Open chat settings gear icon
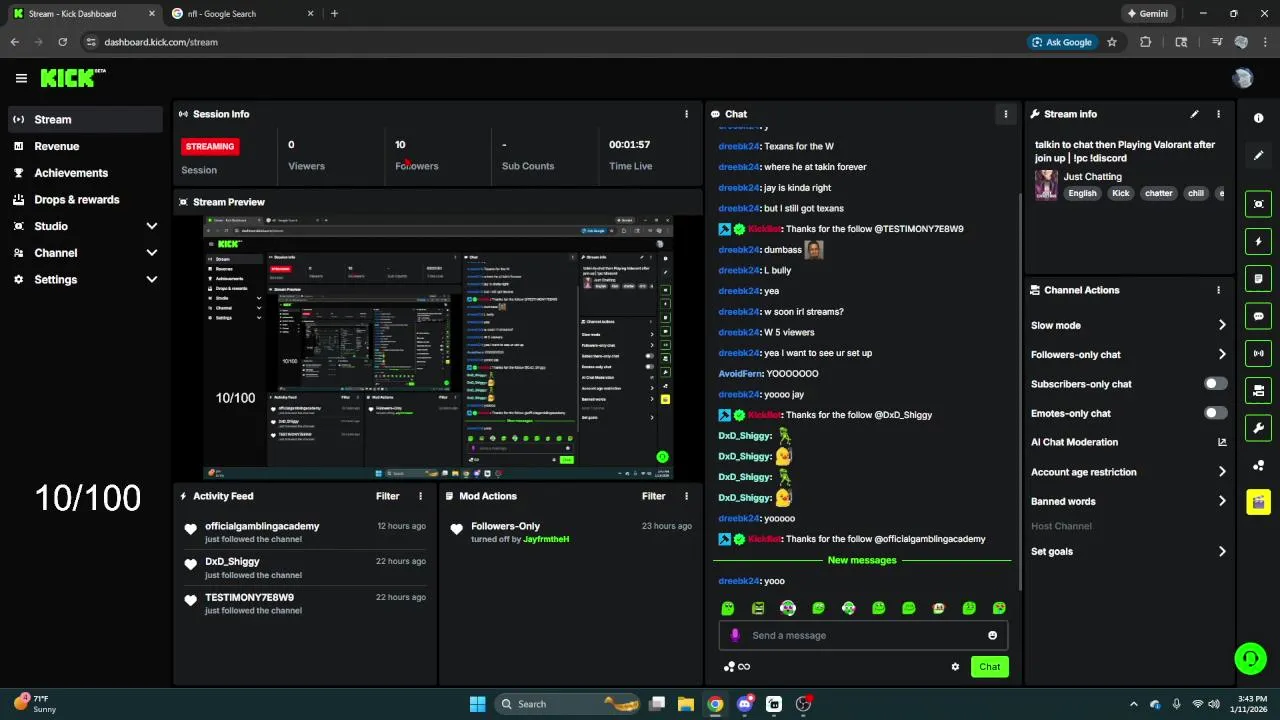The width and height of the screenshot is (1280, 720). (x=955, y=667)
